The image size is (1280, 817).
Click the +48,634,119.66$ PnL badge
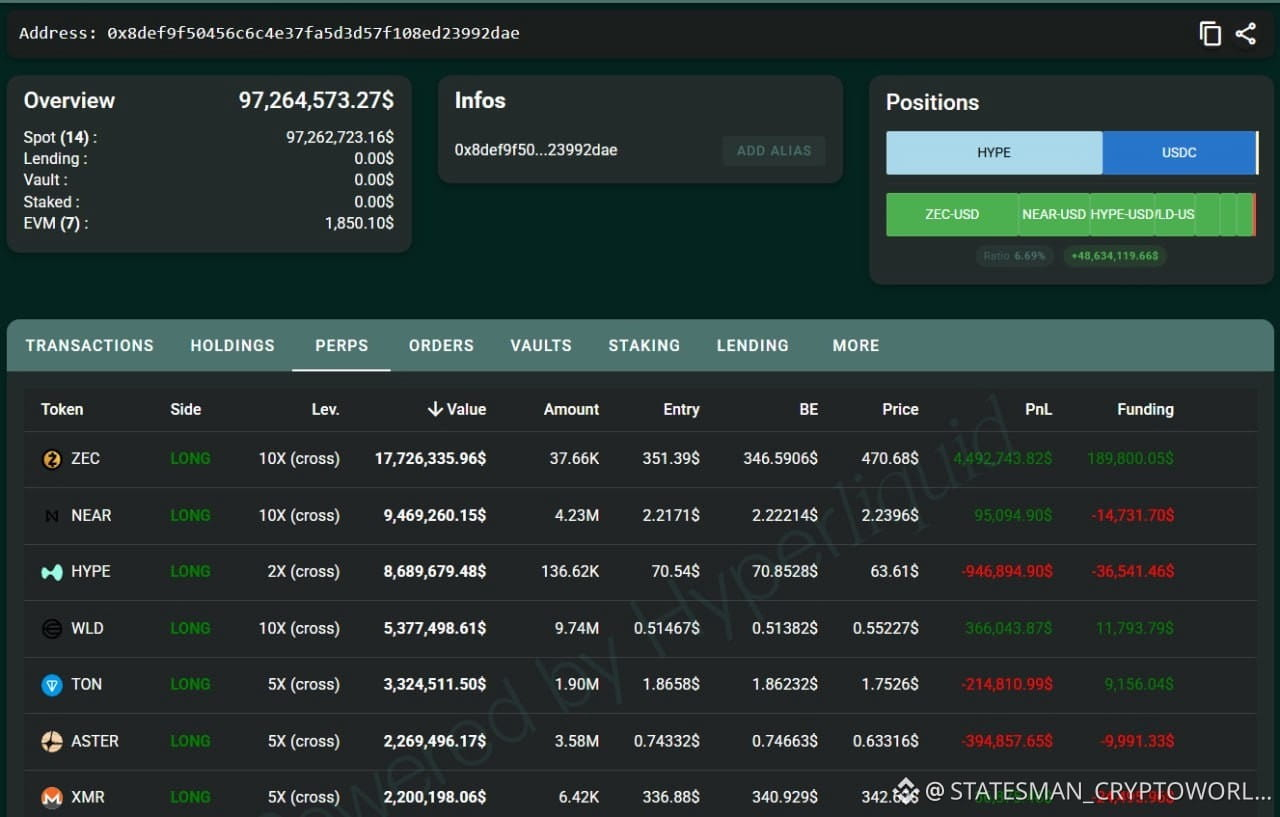(1115, 256)
